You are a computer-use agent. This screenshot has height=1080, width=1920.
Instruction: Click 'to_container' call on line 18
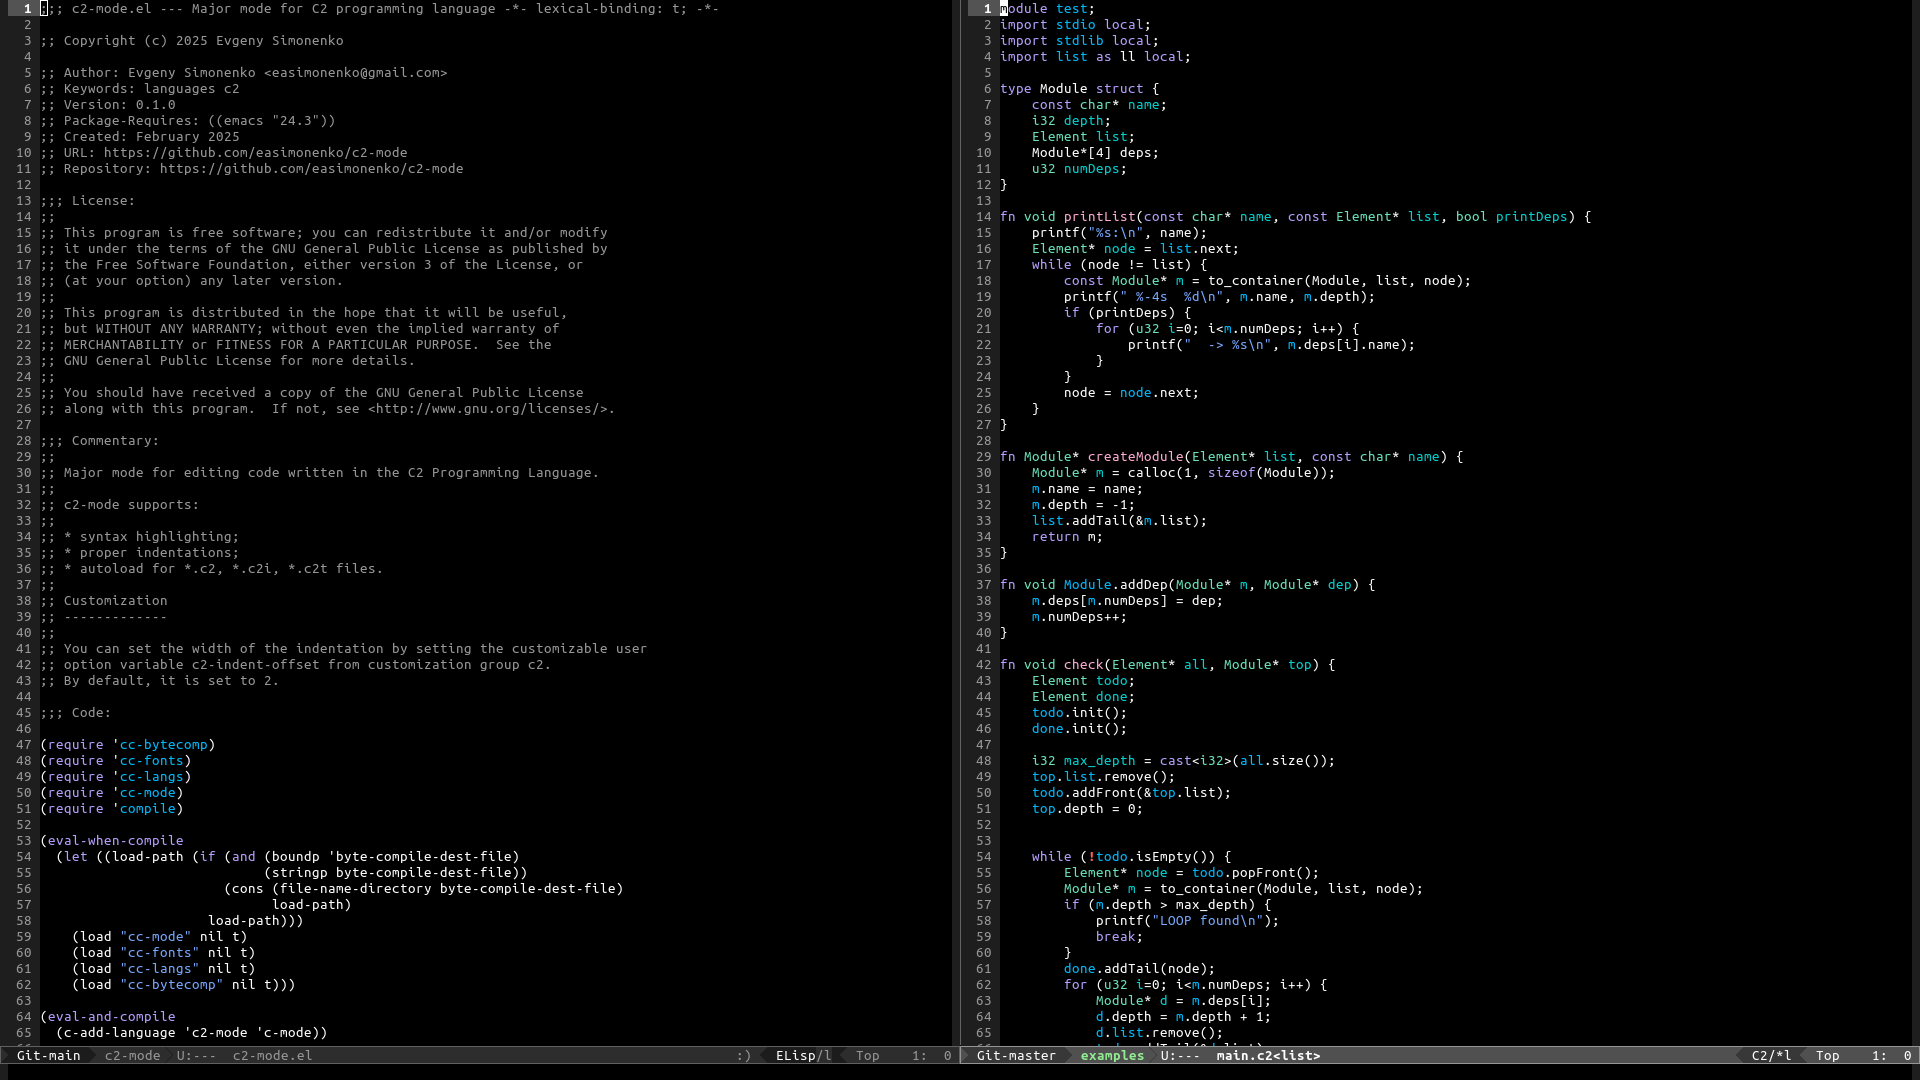(1256, 281)
